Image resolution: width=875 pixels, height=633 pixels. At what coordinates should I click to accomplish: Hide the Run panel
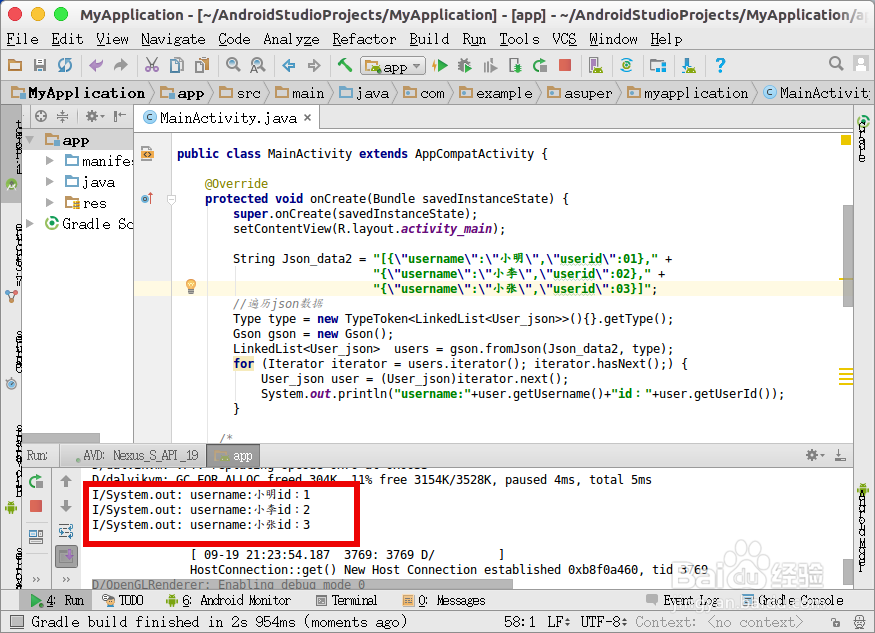coord(840,455)
